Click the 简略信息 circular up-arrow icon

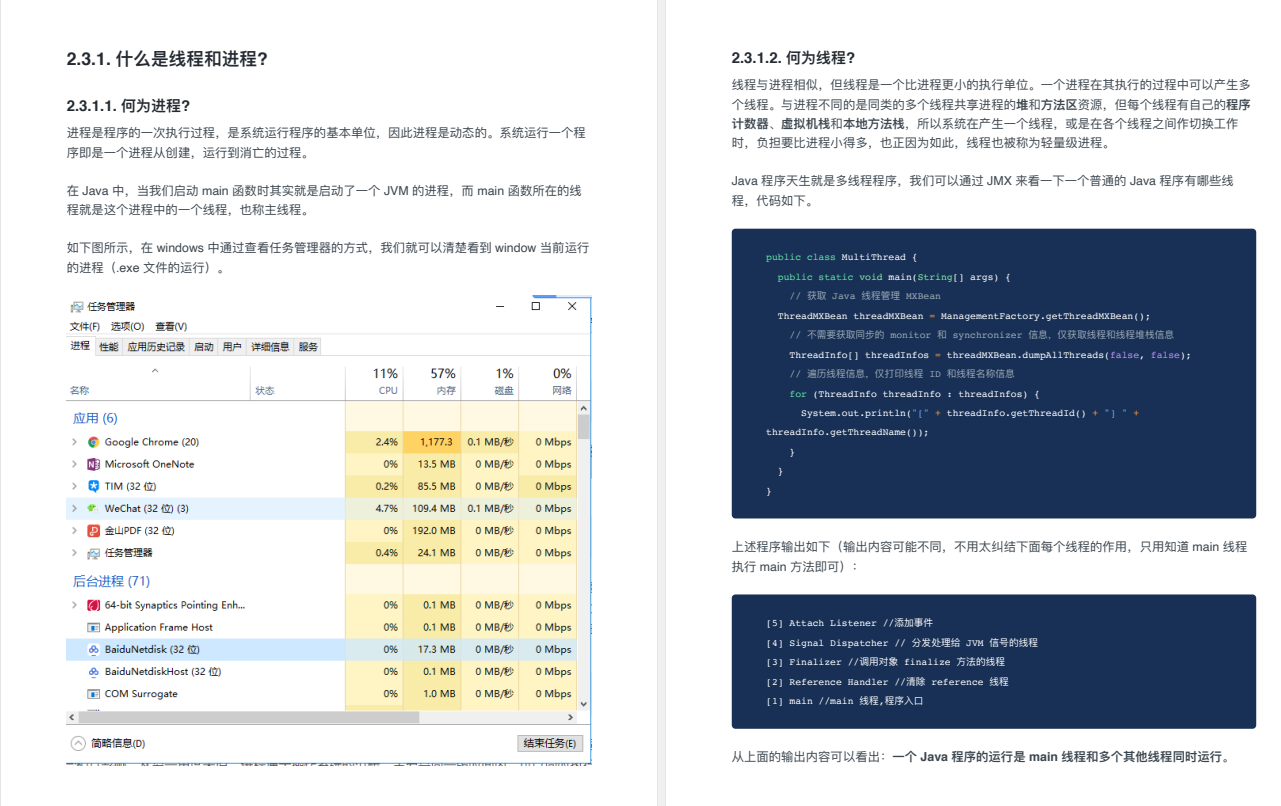[78, 743]
